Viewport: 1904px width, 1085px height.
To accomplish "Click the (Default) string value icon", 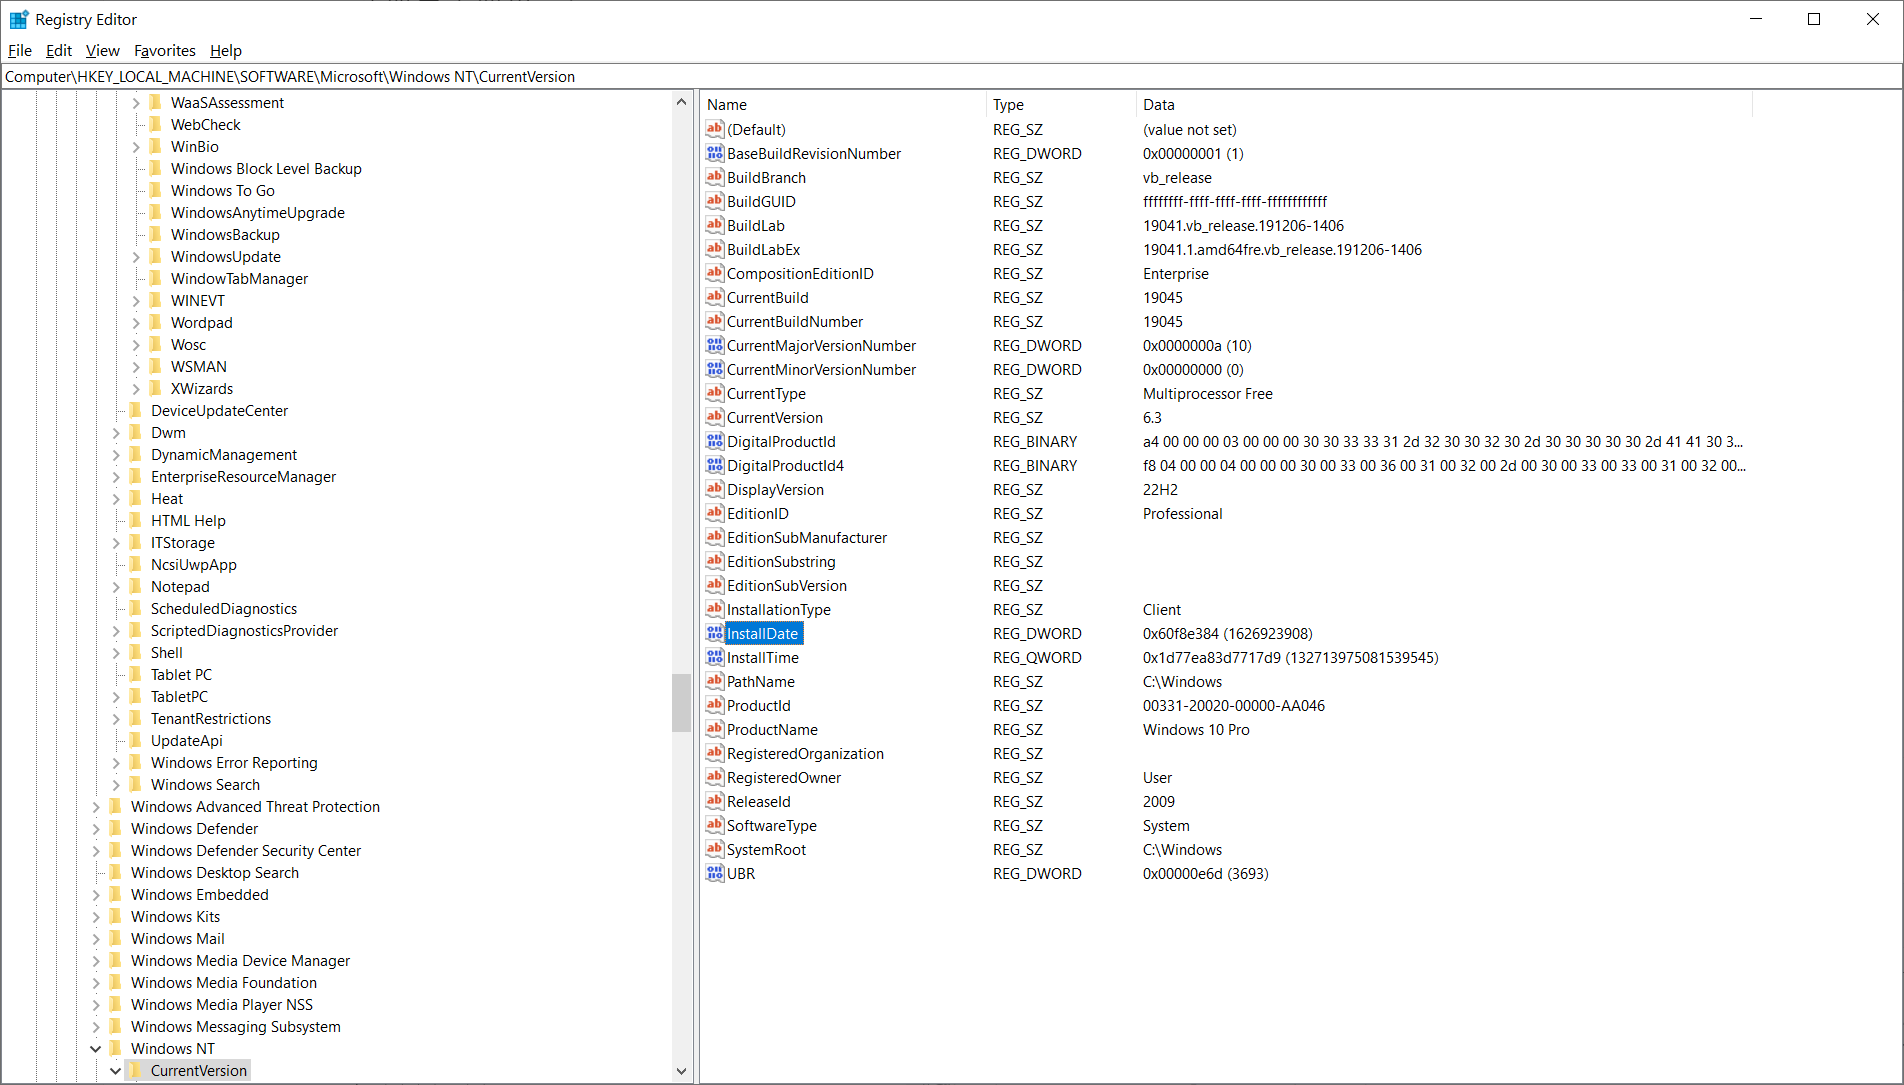I will (x=714, y=129).
